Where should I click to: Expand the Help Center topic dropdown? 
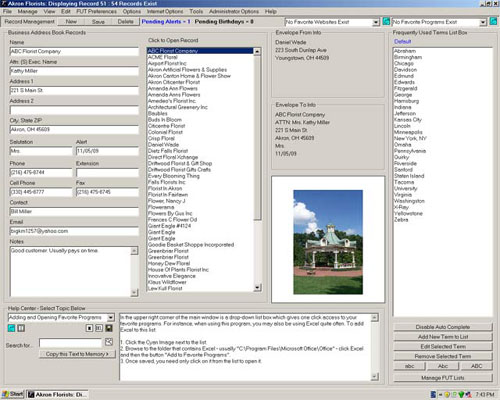click(x=111, y=318)
